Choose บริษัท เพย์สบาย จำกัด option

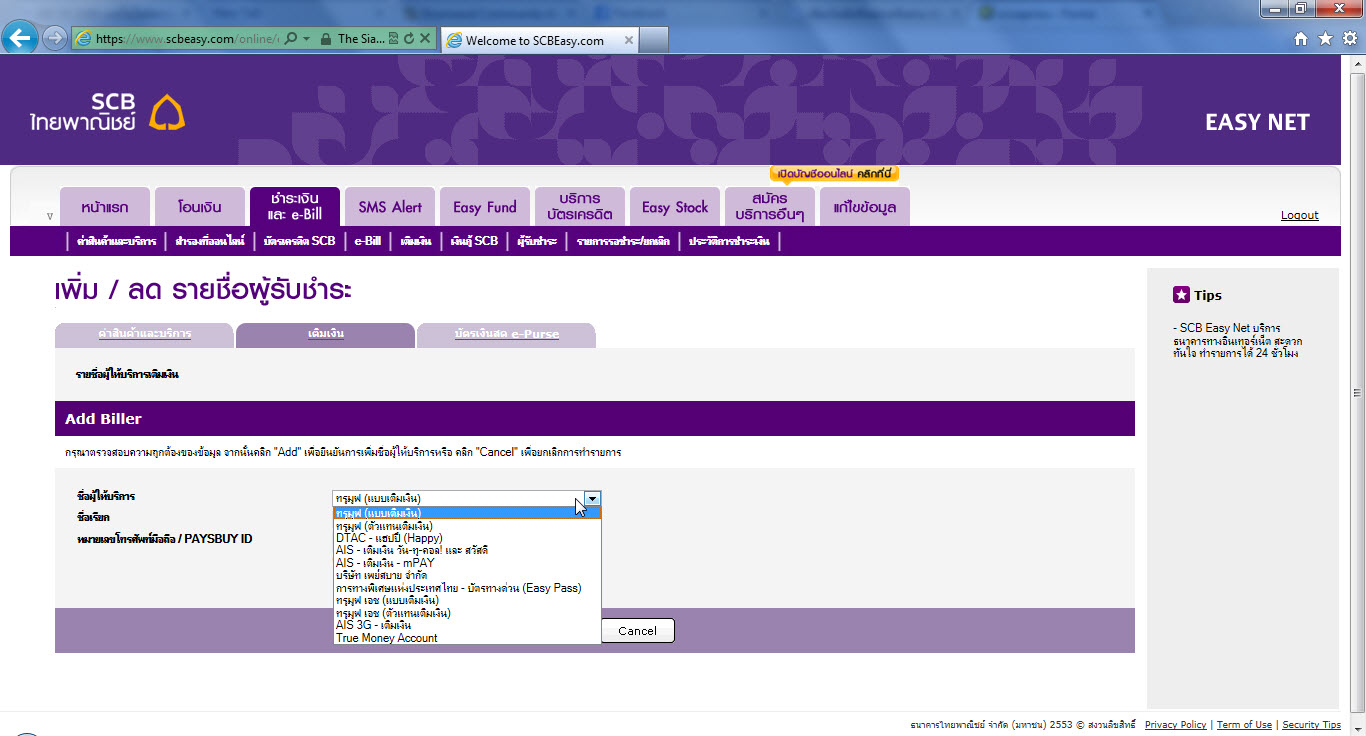pyautogui.click(x=467, y=575)
